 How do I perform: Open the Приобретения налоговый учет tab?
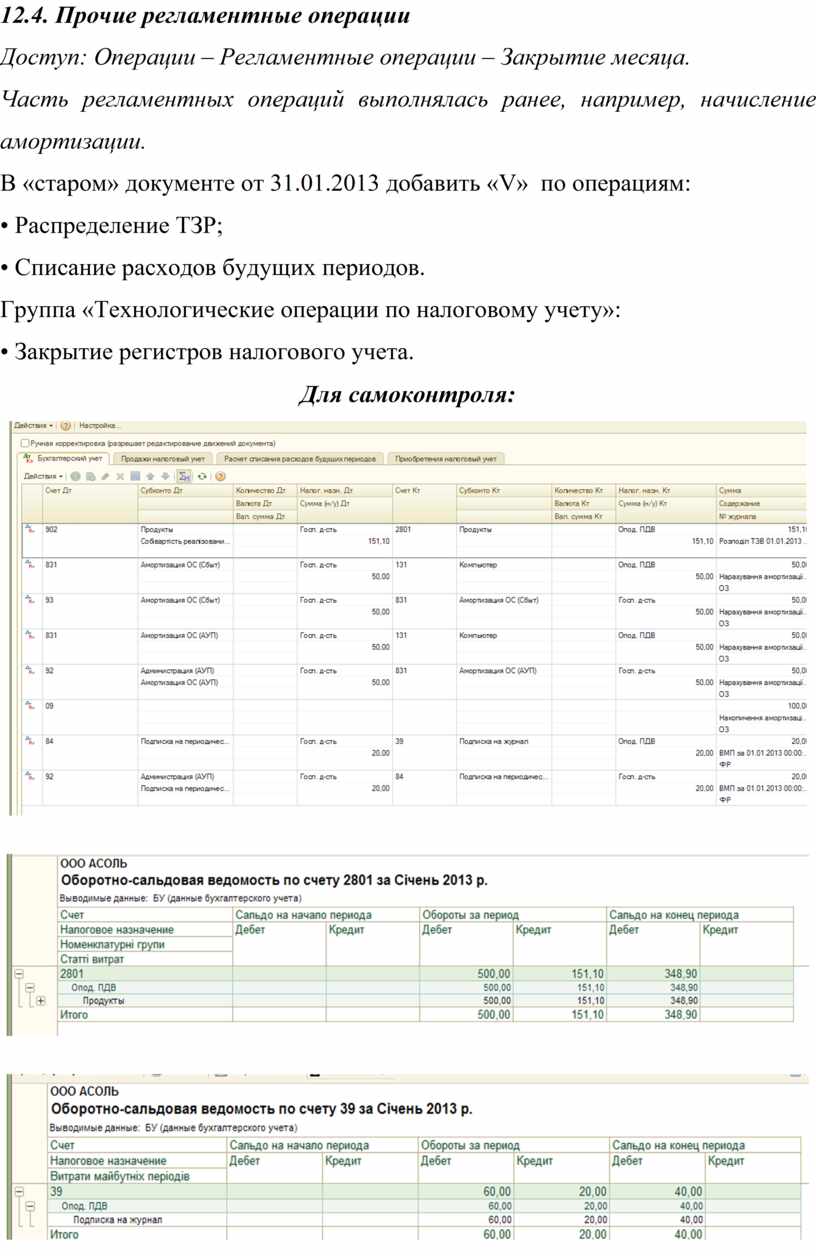[446, 458]
